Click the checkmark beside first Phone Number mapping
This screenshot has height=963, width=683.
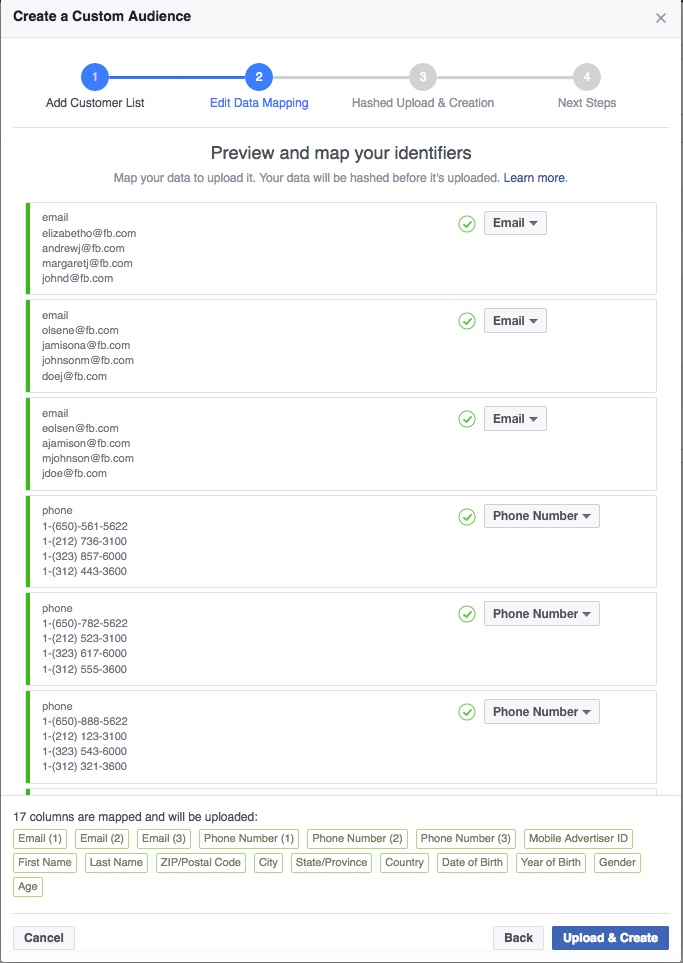[x=466, y=517]
